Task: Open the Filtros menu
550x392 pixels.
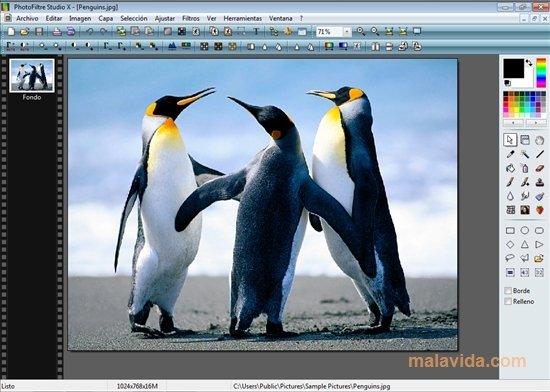Action: 190,19
